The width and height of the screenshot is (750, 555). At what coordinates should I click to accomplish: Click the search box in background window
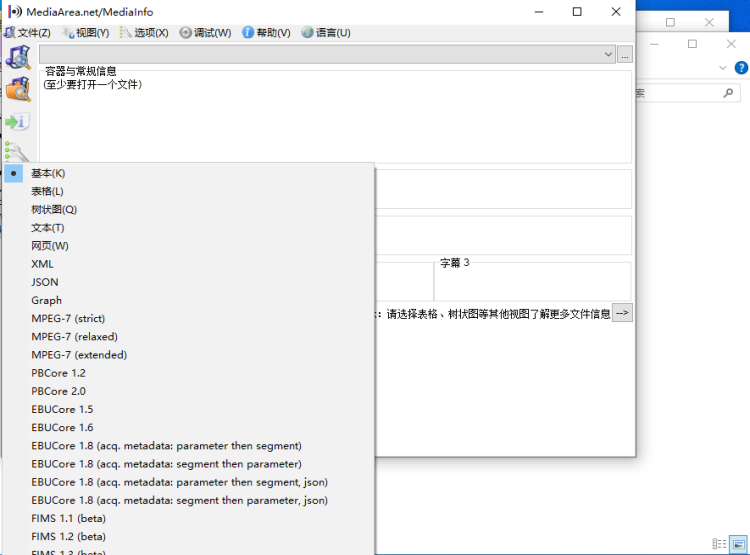(688, 93)
